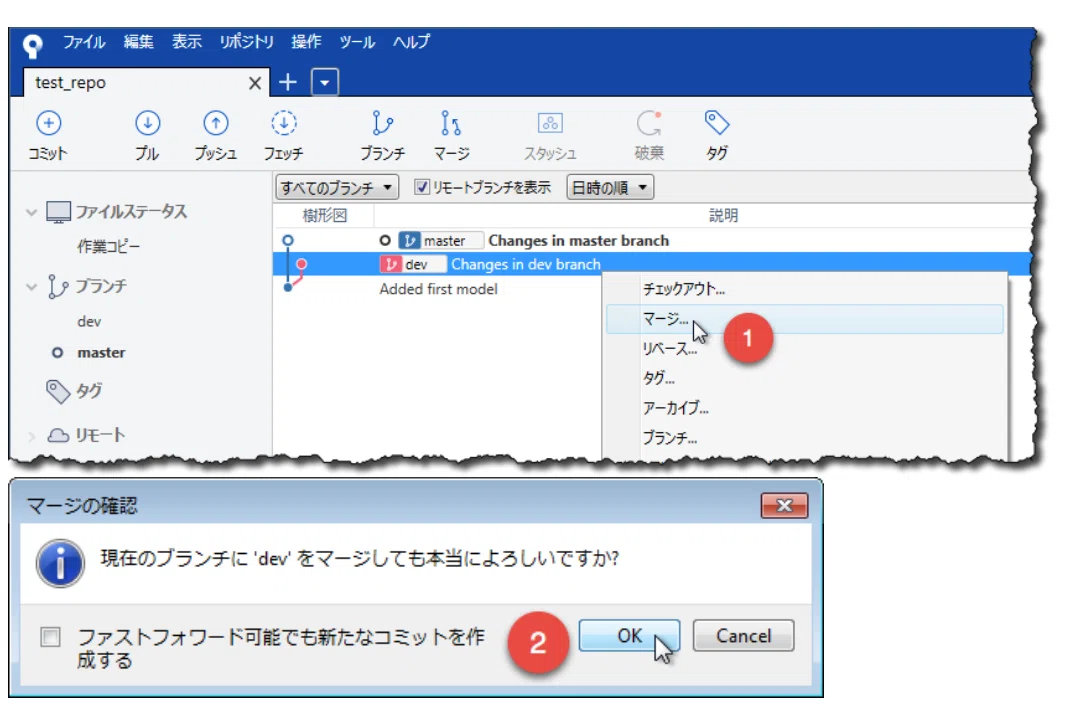Click the Sourcetree logo icon
This screenshot has height=714, width=1068.
click(x=32, y=45)
